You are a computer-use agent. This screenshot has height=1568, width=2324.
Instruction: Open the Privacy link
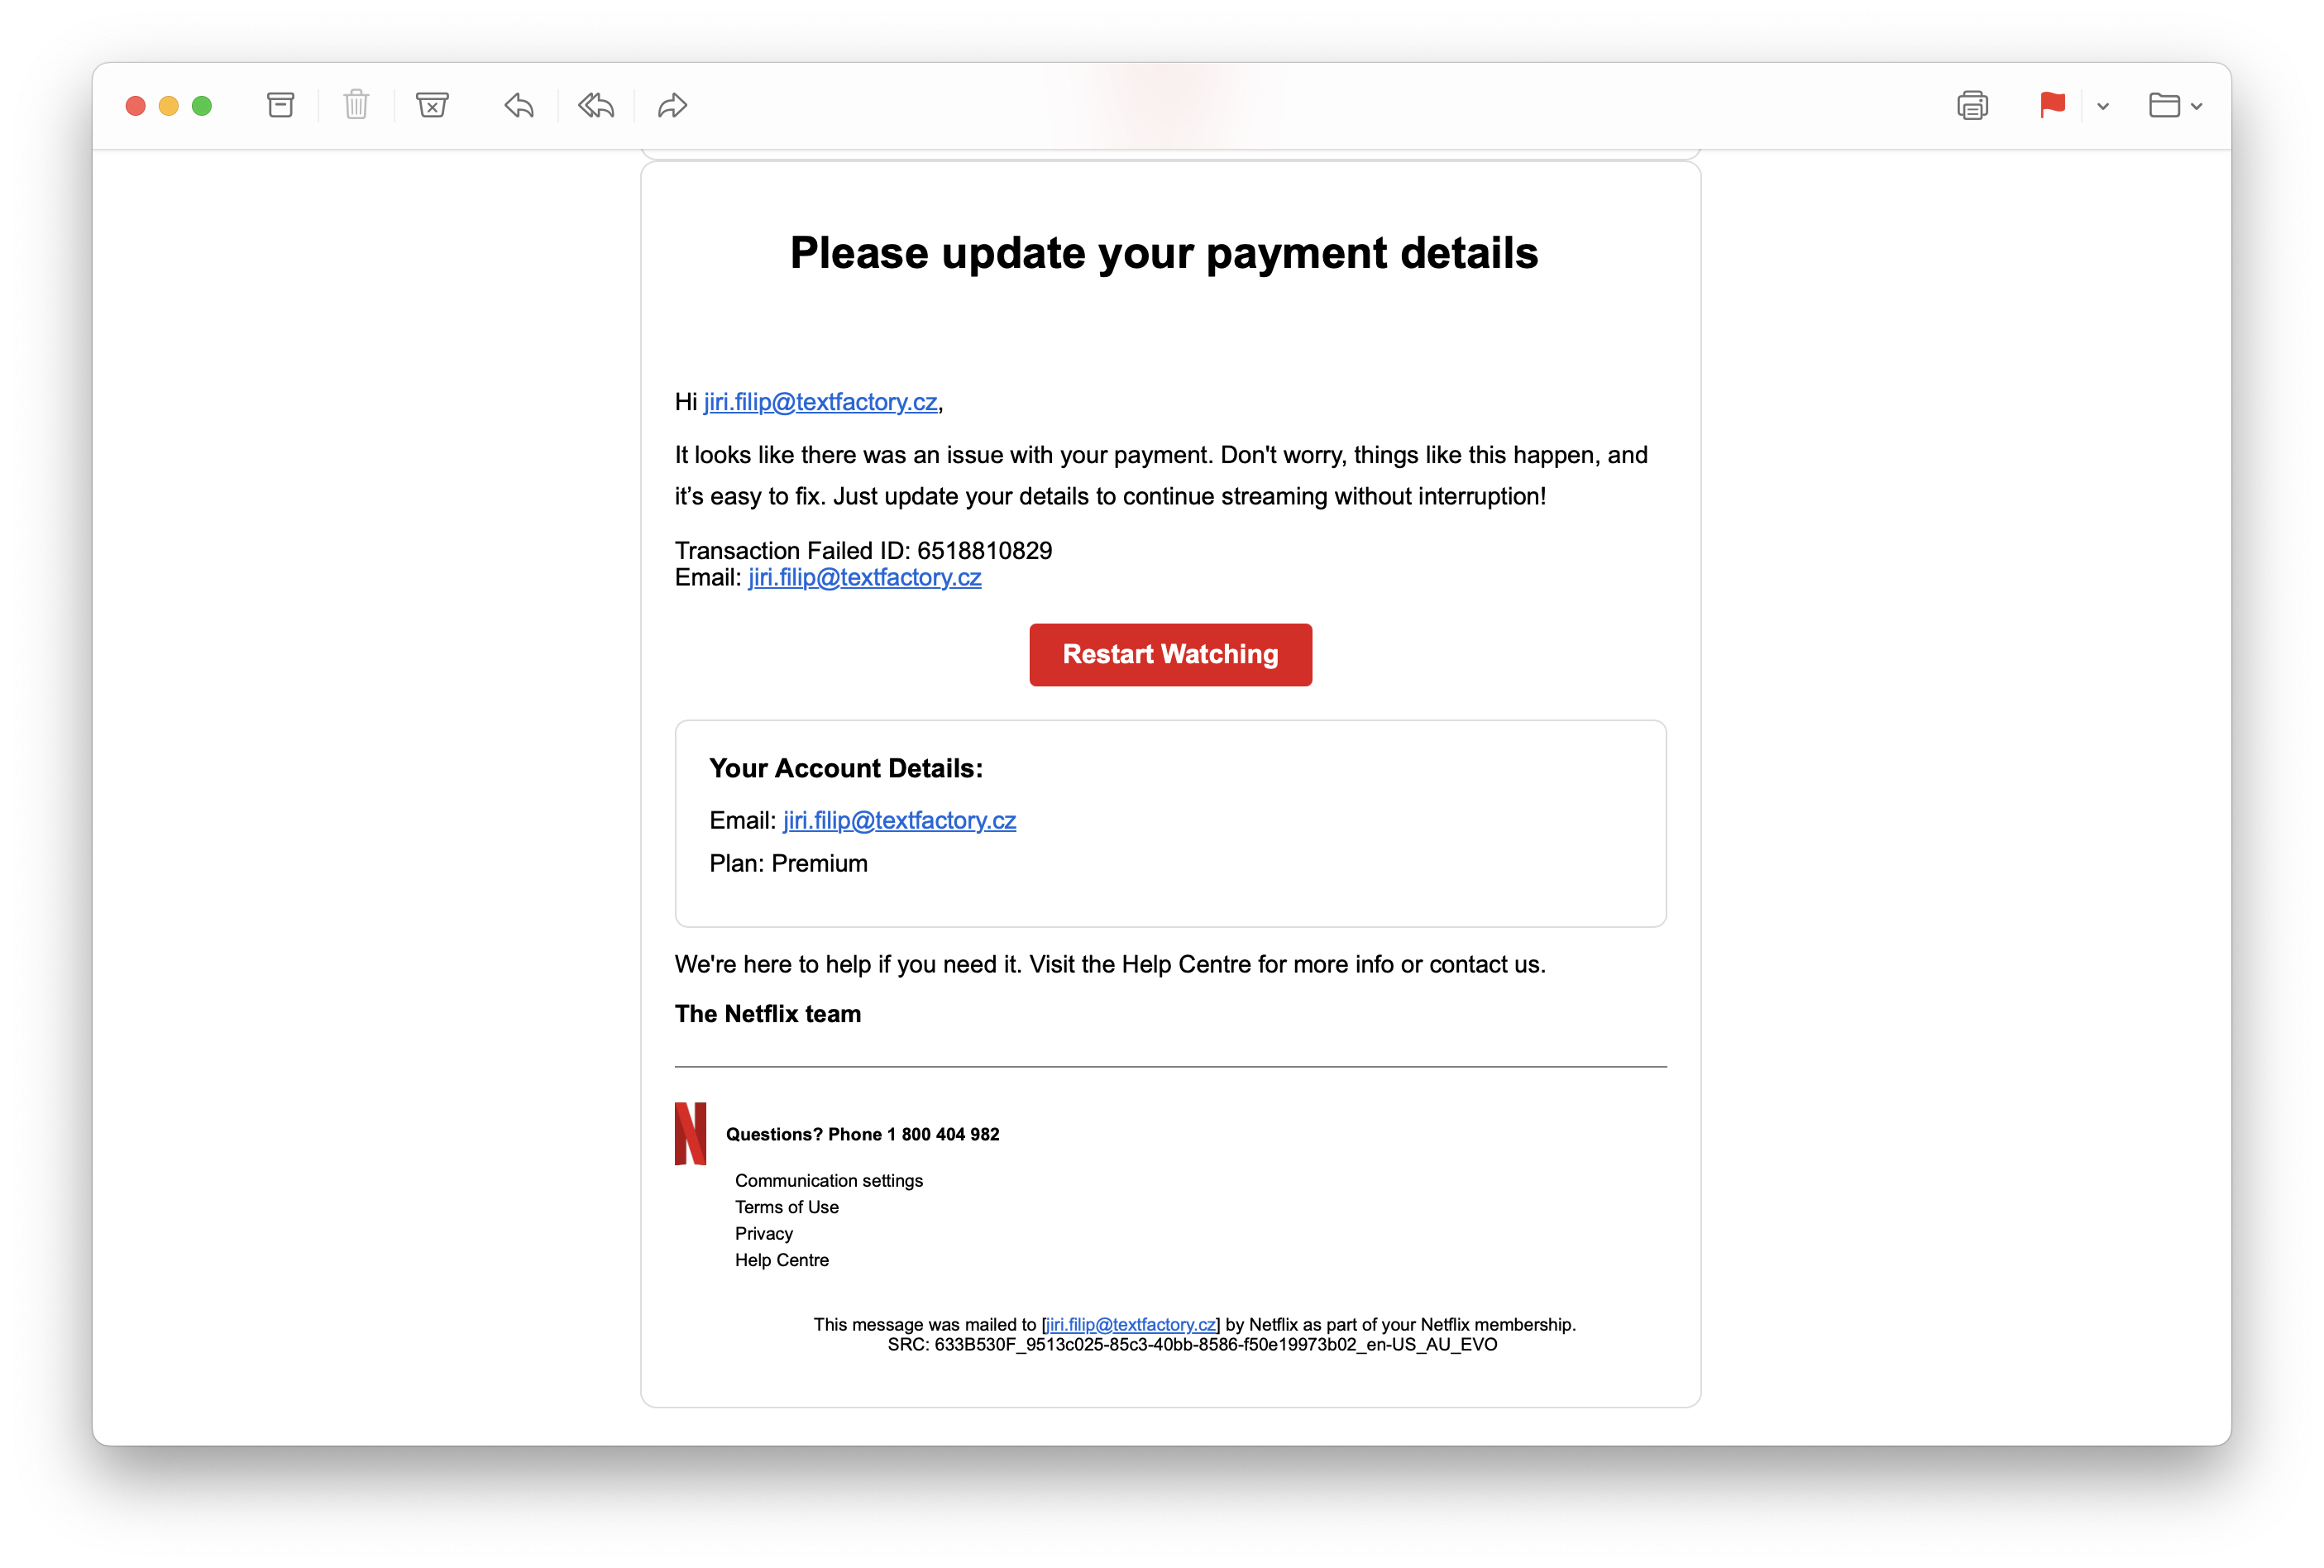pyautogui.click(x=763, y=1233)
